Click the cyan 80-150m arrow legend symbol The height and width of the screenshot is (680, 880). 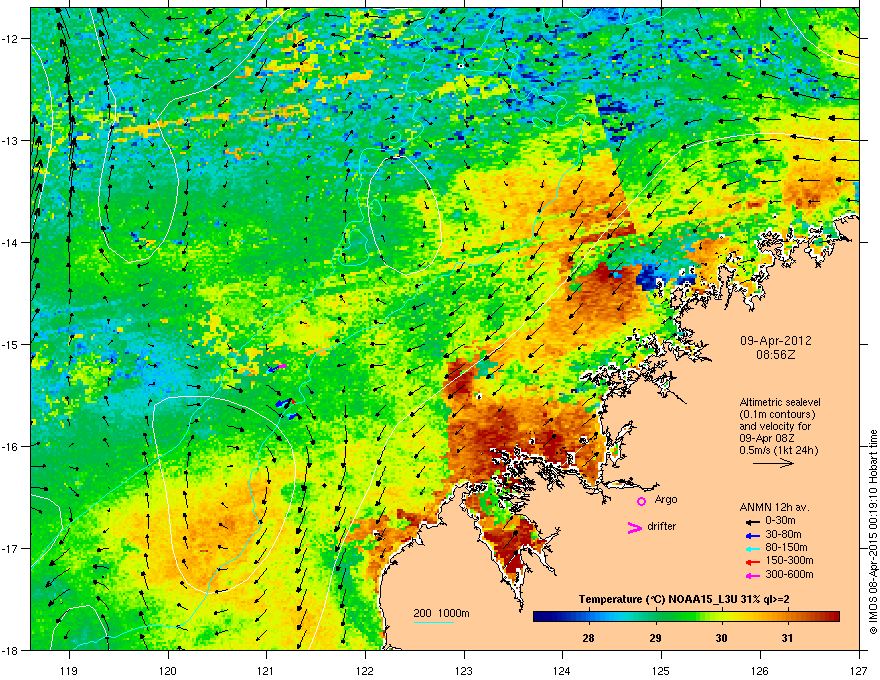[752, 548]
